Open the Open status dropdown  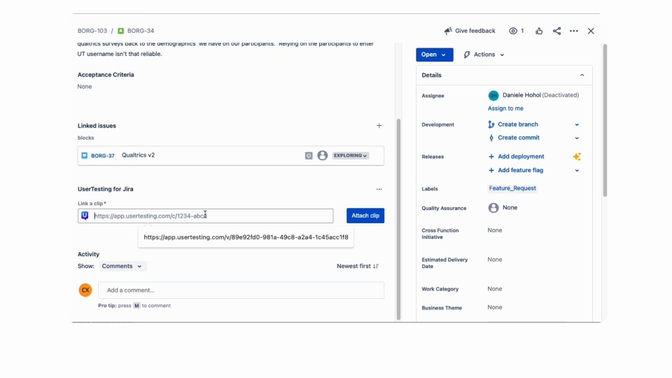[x=434, y=54]
